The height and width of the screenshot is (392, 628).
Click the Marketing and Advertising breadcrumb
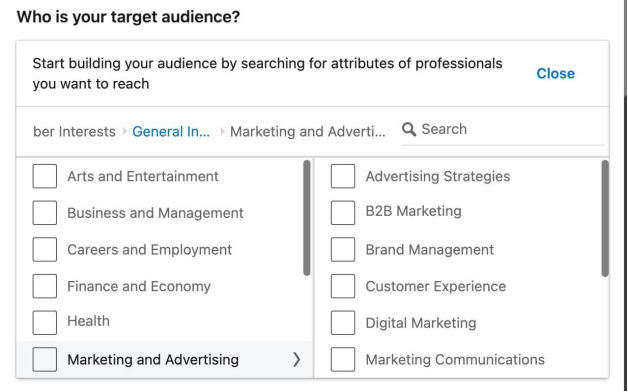coord(308,131)
